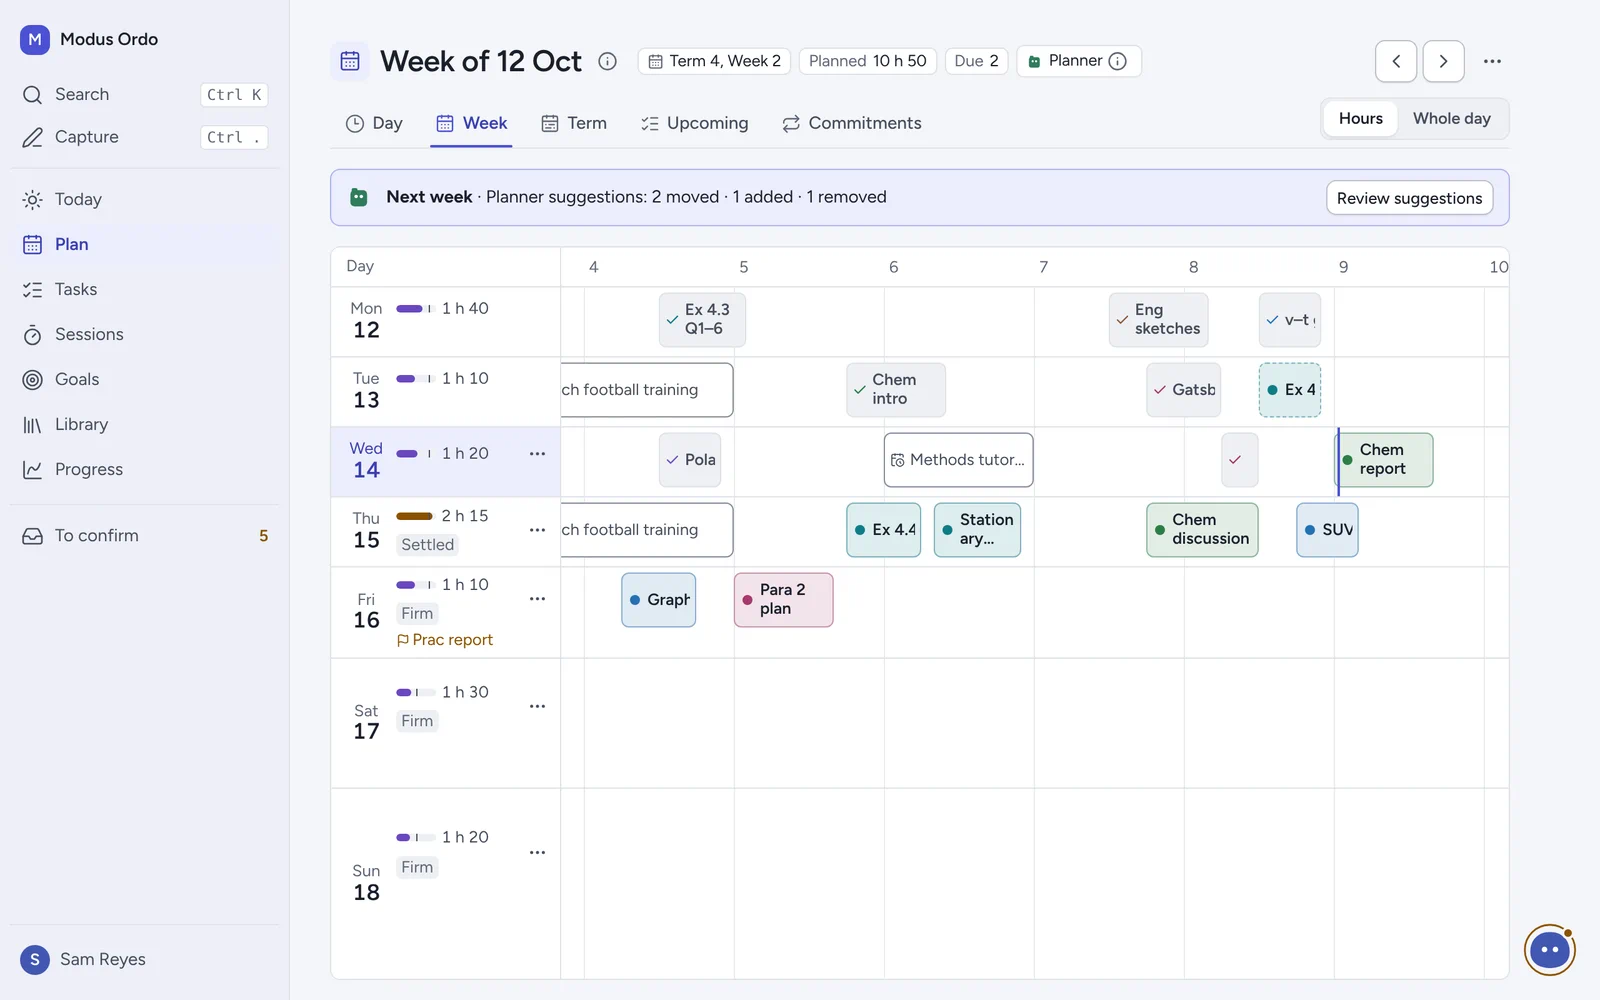Go to Today view

(x=145, y=200)
